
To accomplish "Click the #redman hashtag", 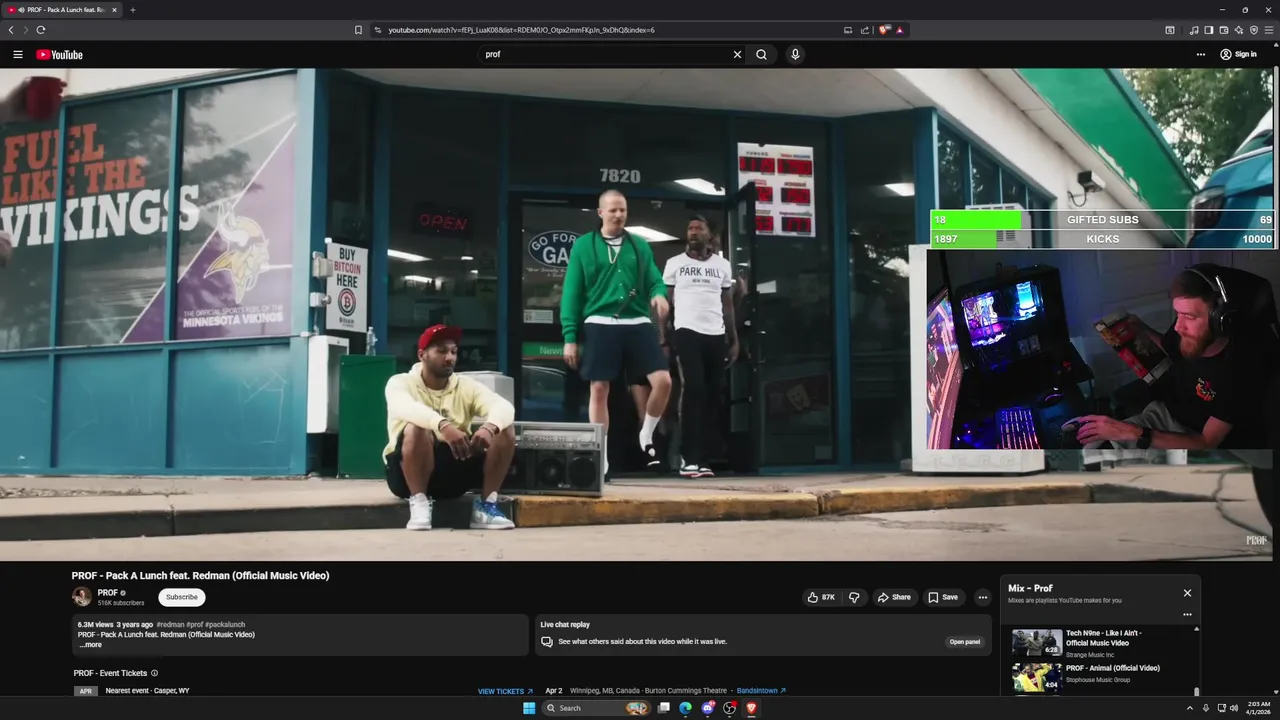I will point(170,625).
